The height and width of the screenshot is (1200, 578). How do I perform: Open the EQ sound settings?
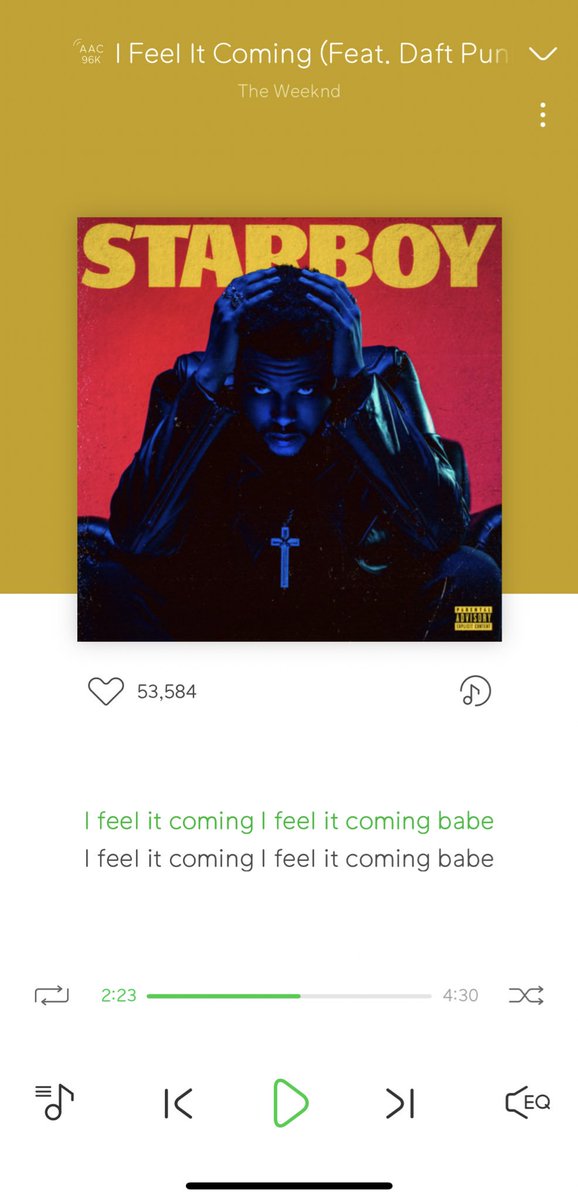pos(527,1102)
